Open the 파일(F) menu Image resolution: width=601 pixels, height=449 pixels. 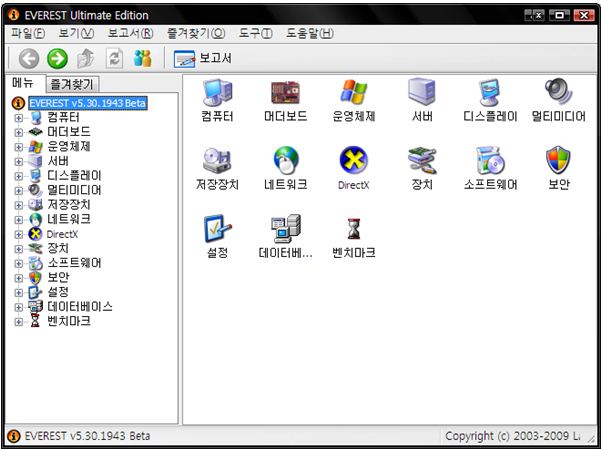(28, 34)
